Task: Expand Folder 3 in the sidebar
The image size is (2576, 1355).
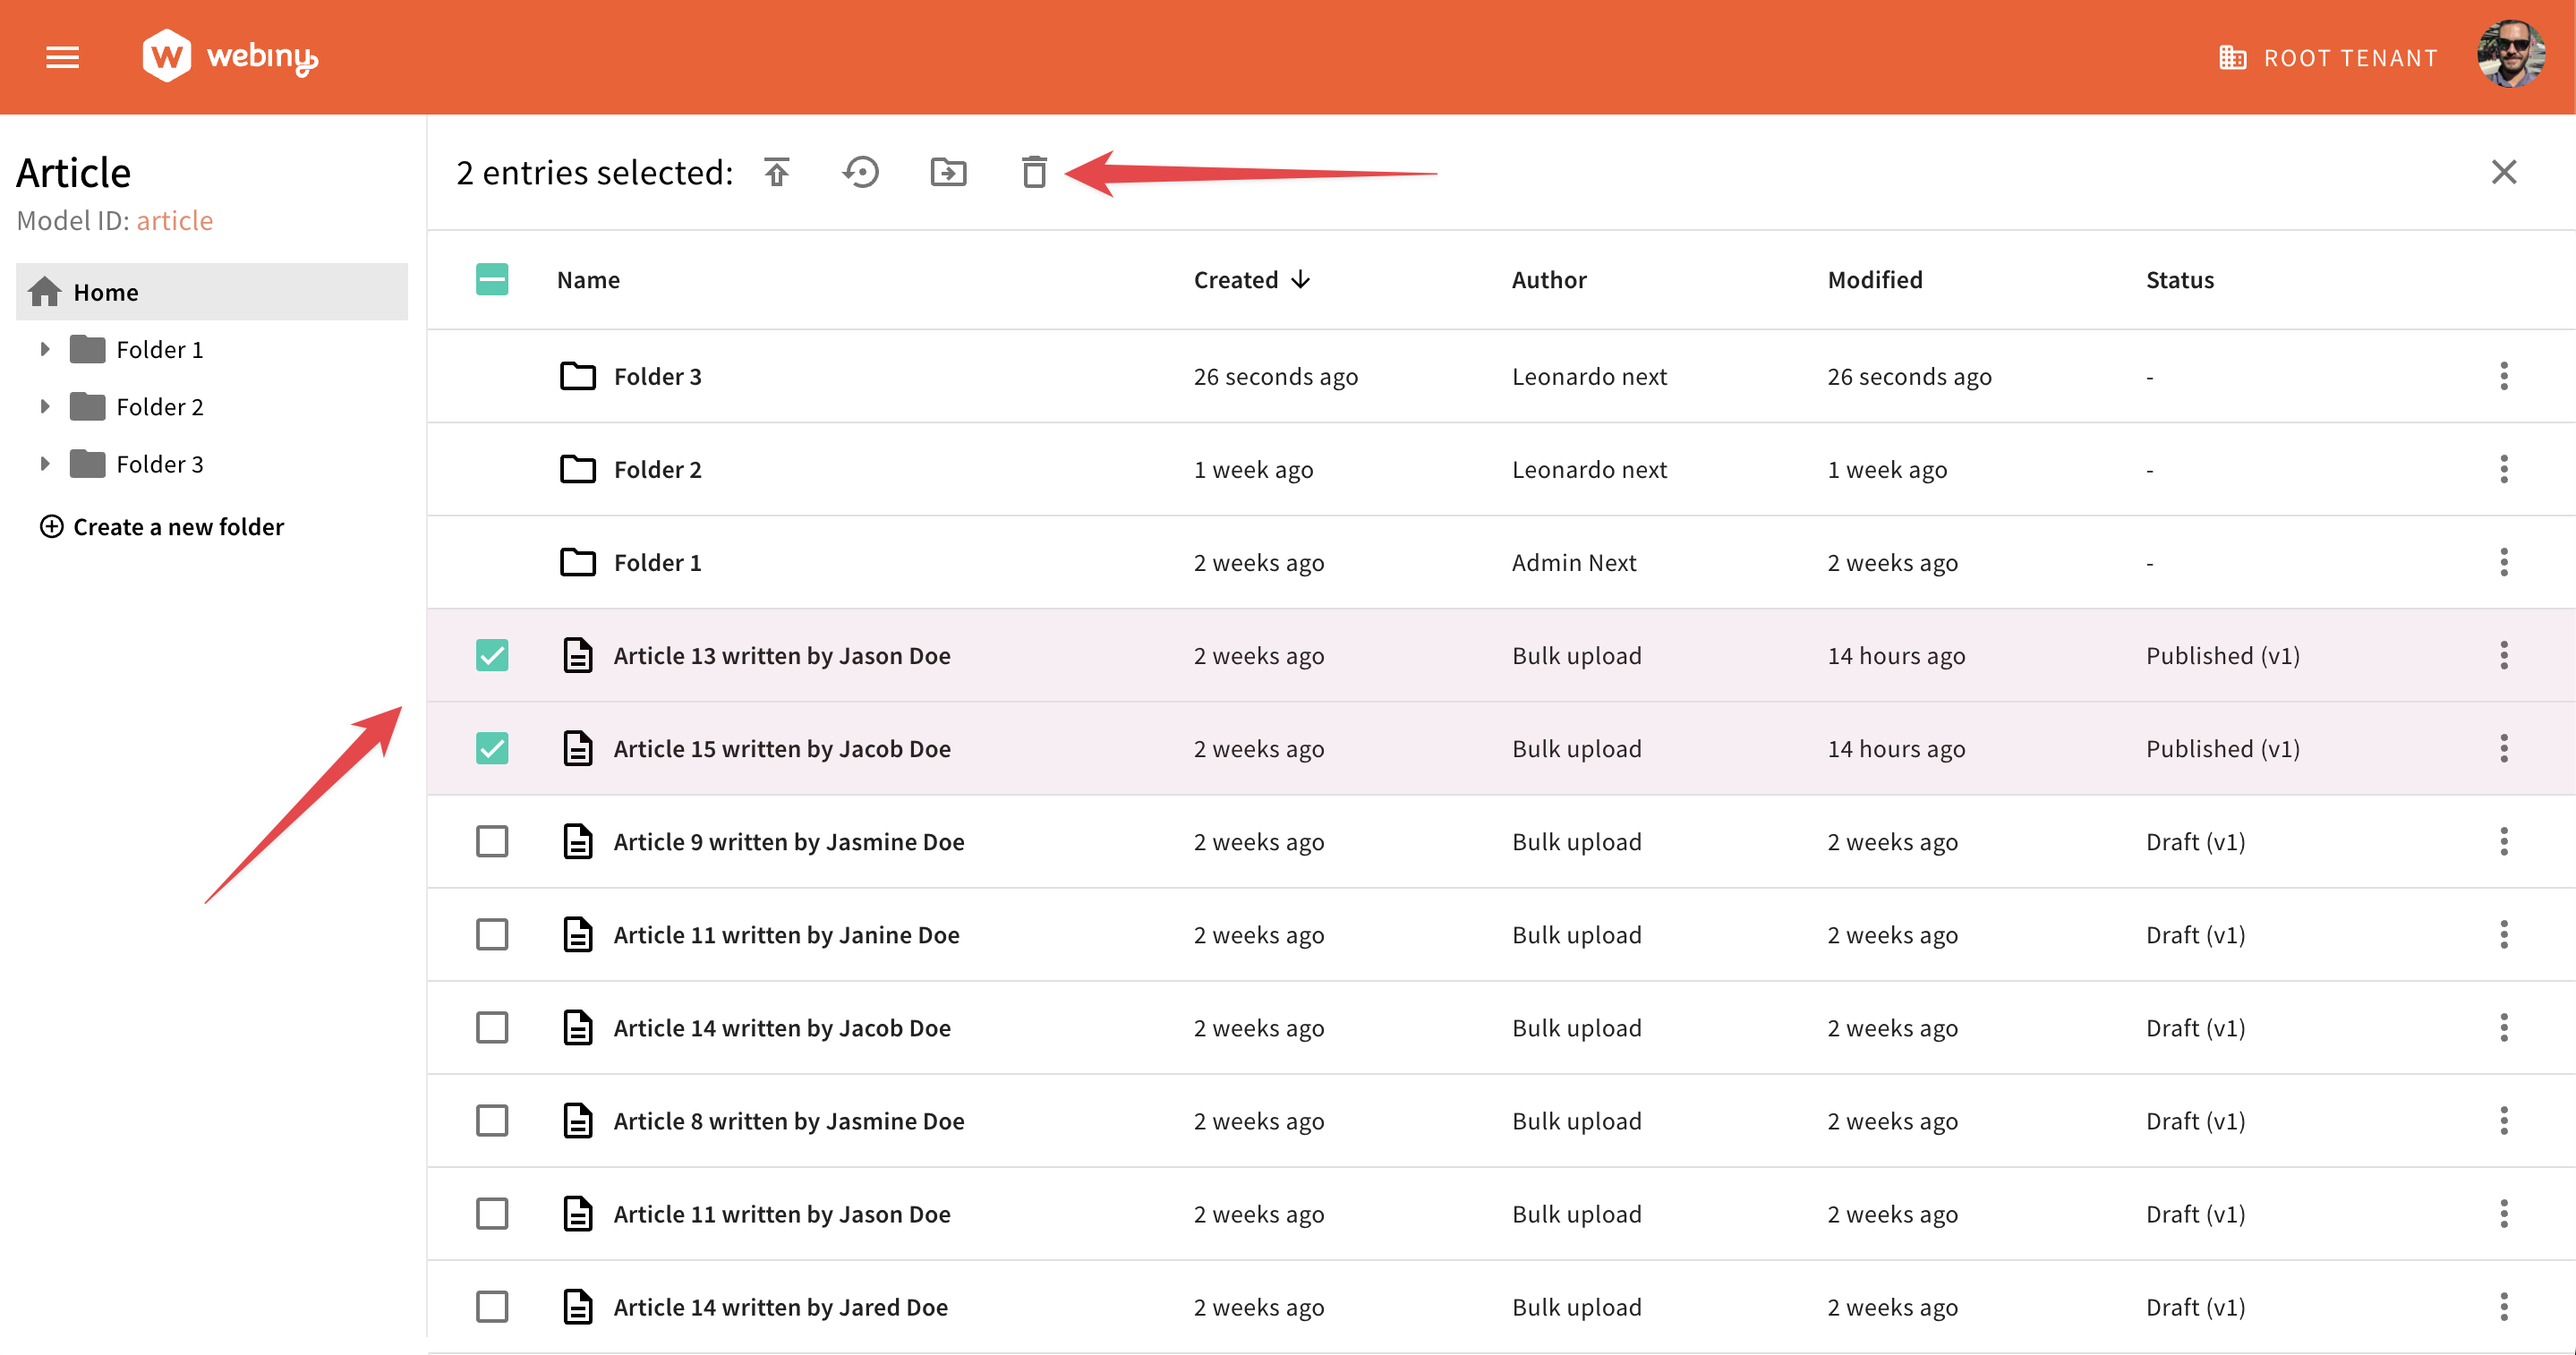Action: coord(44,463)
